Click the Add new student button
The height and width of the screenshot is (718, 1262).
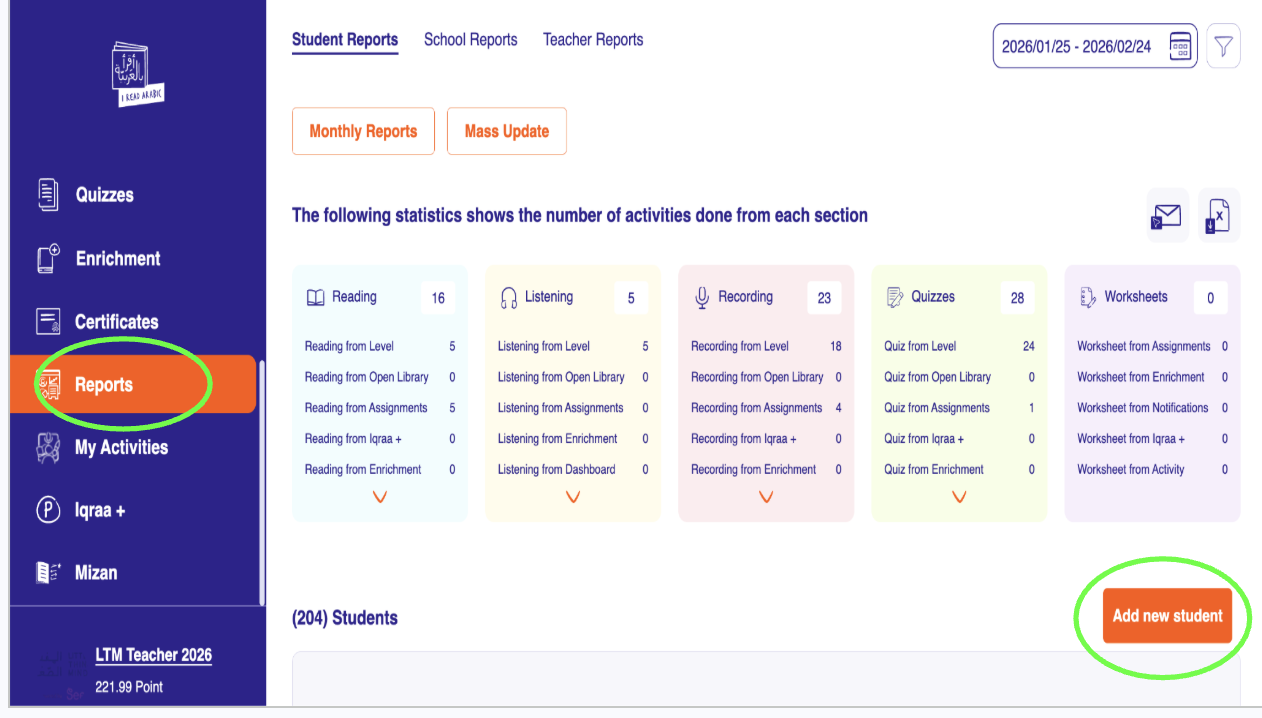(1167, 616)
